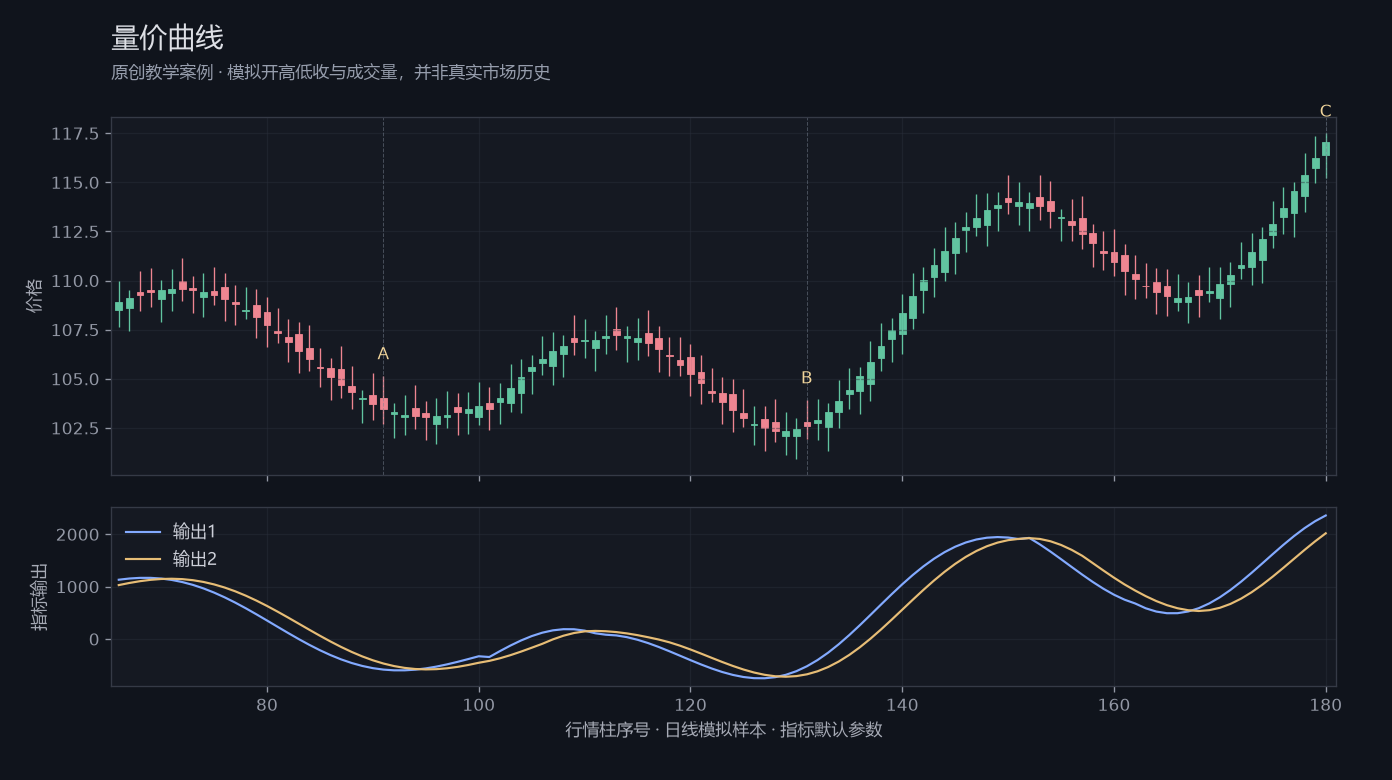Click the x-axis tick label 120
The image size is (1392, 780).
click(x=690, y=704)
